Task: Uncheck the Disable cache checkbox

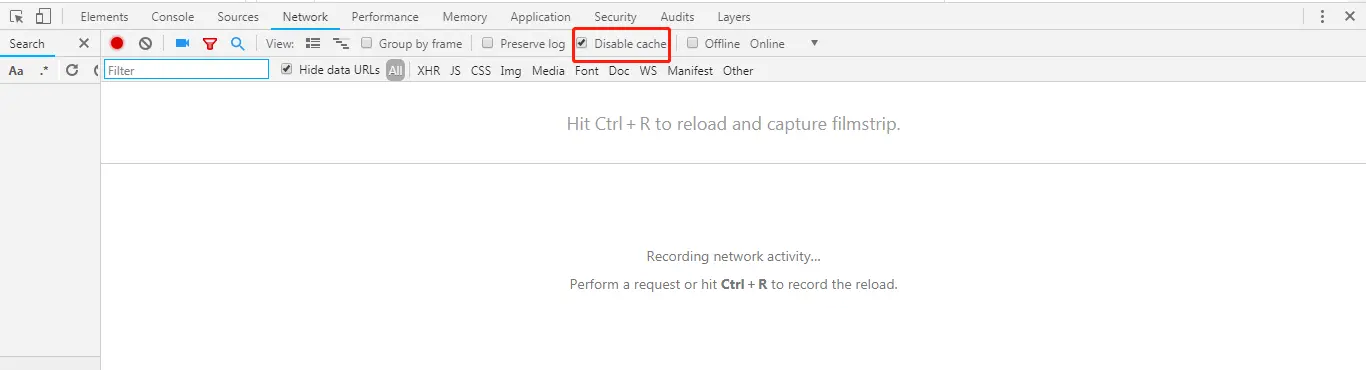Action: click(582, 43)
